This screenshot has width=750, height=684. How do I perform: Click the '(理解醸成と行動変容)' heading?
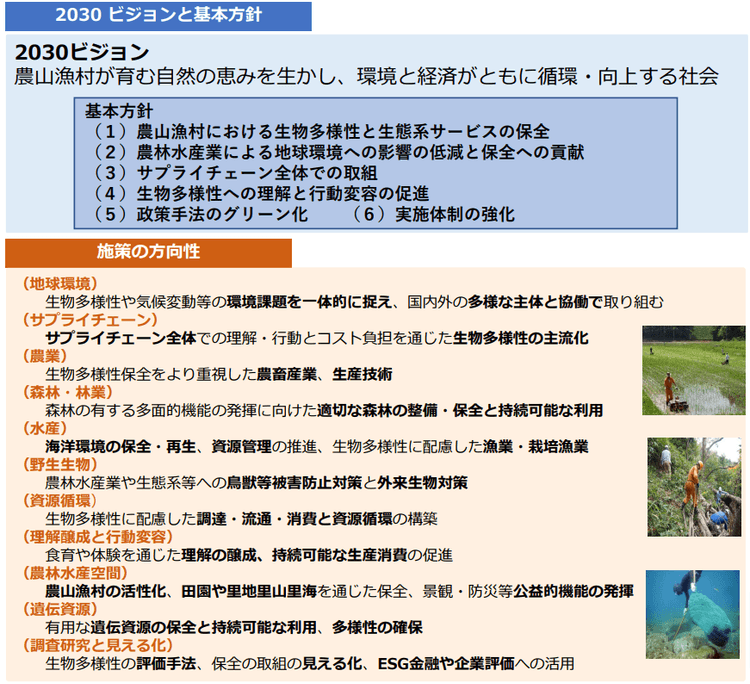pos(98,537)
